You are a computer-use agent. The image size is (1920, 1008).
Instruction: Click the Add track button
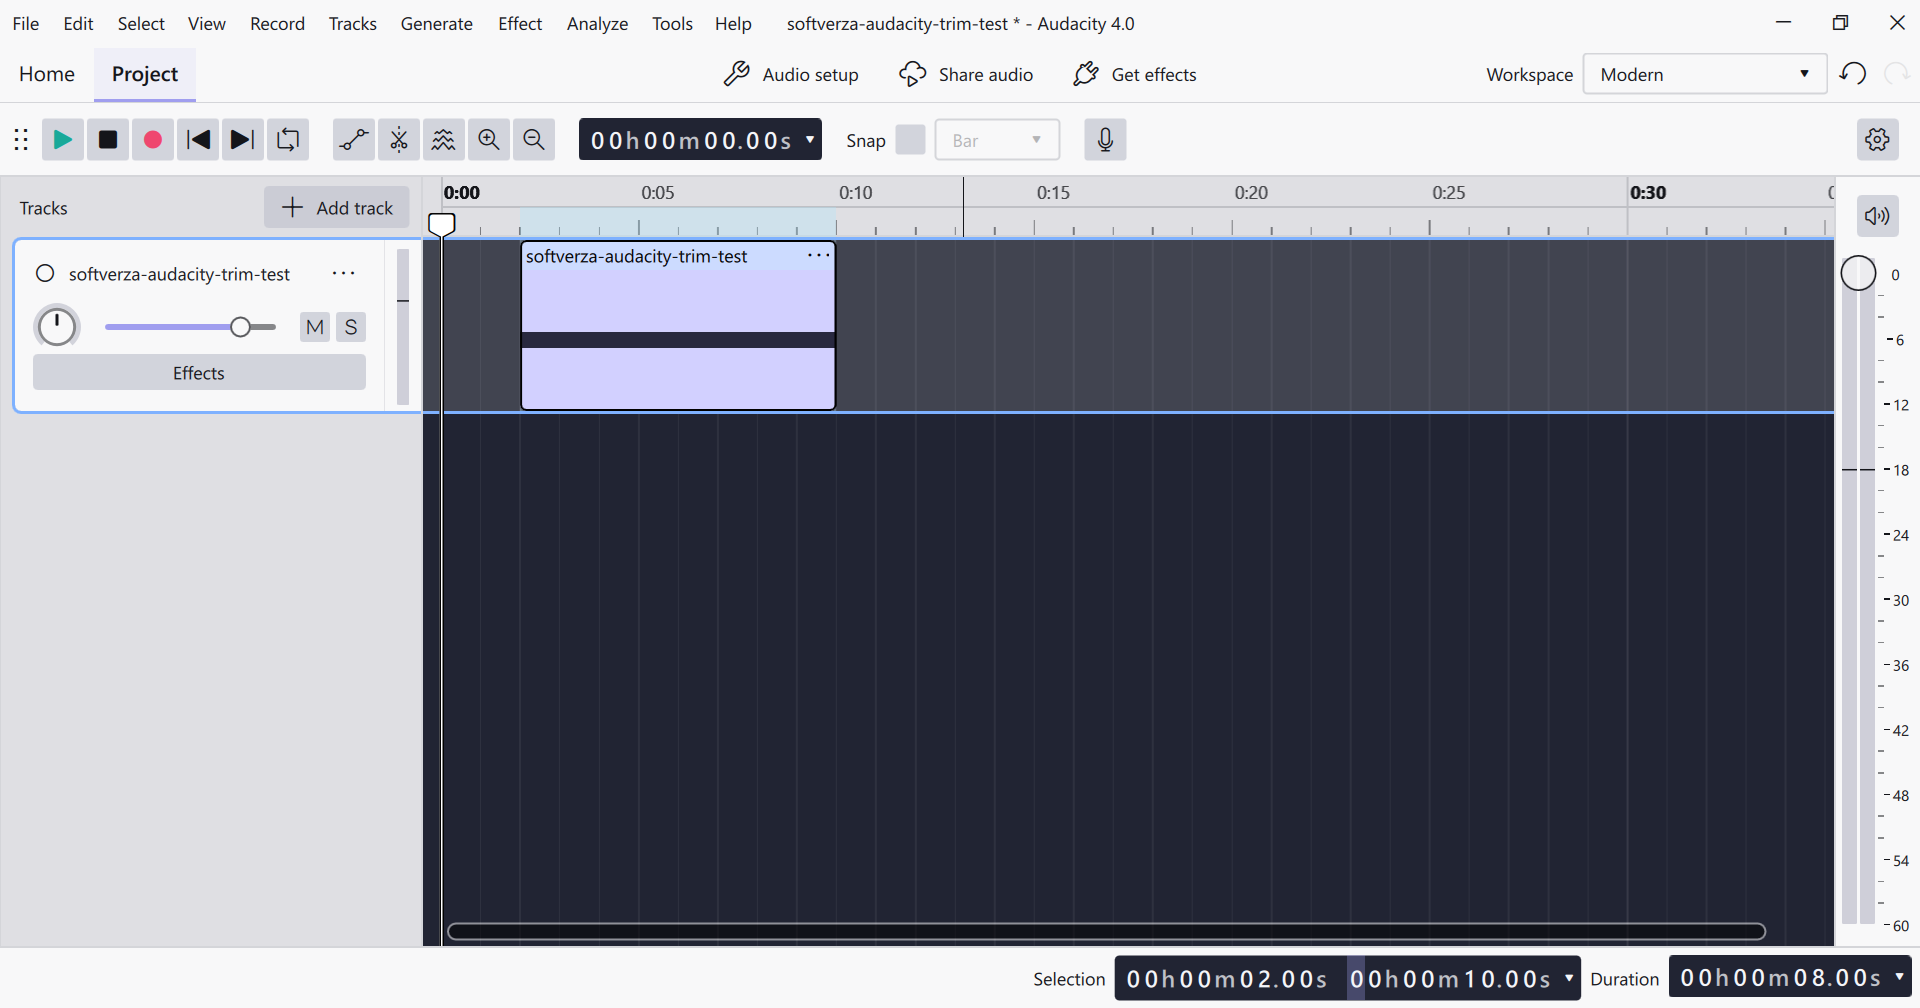point(337,207)
